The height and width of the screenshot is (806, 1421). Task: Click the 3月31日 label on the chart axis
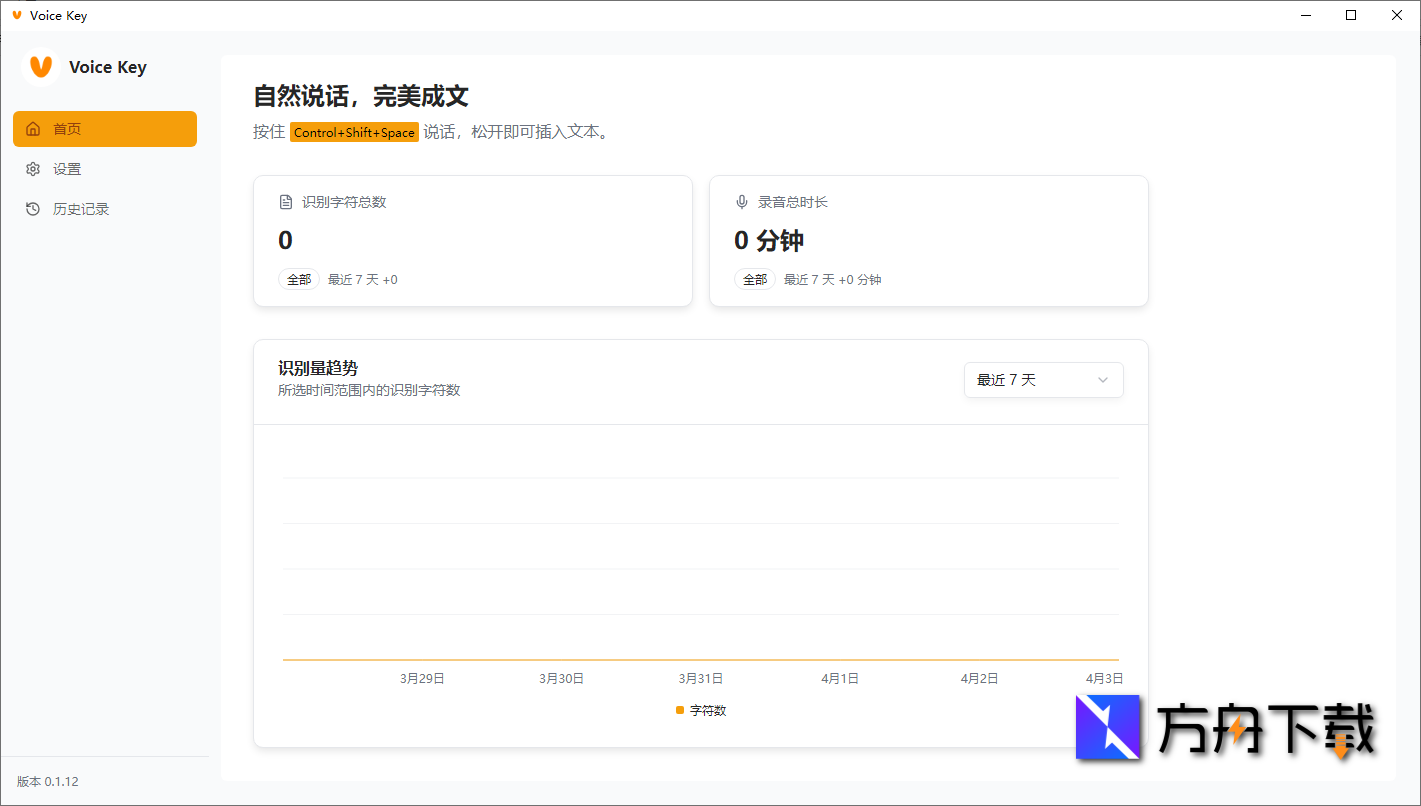699,677
